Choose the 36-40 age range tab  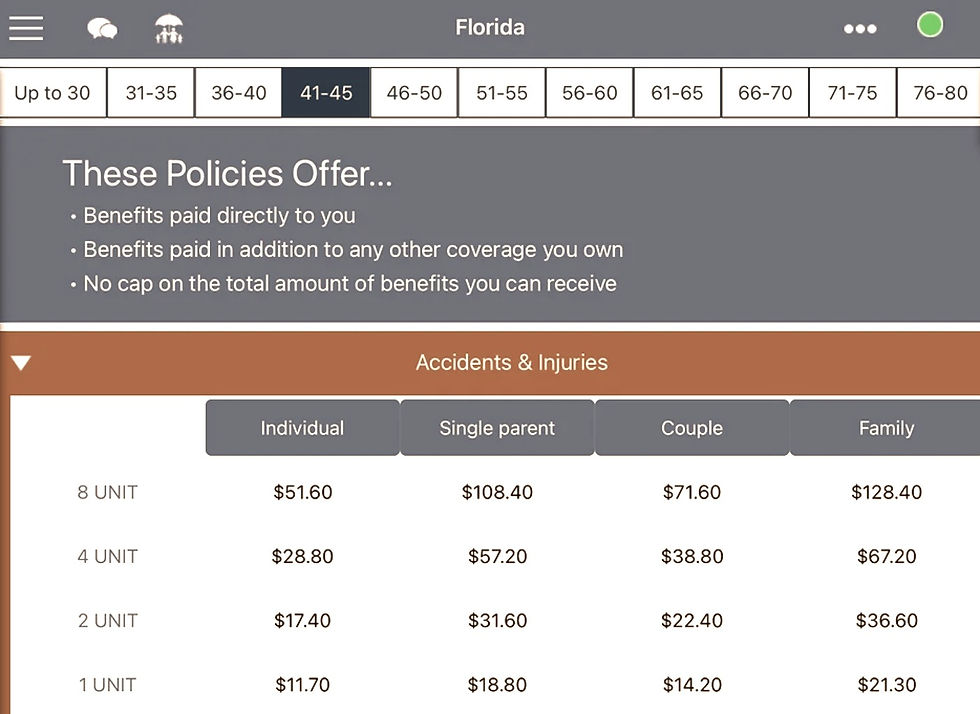coord(239,93)
